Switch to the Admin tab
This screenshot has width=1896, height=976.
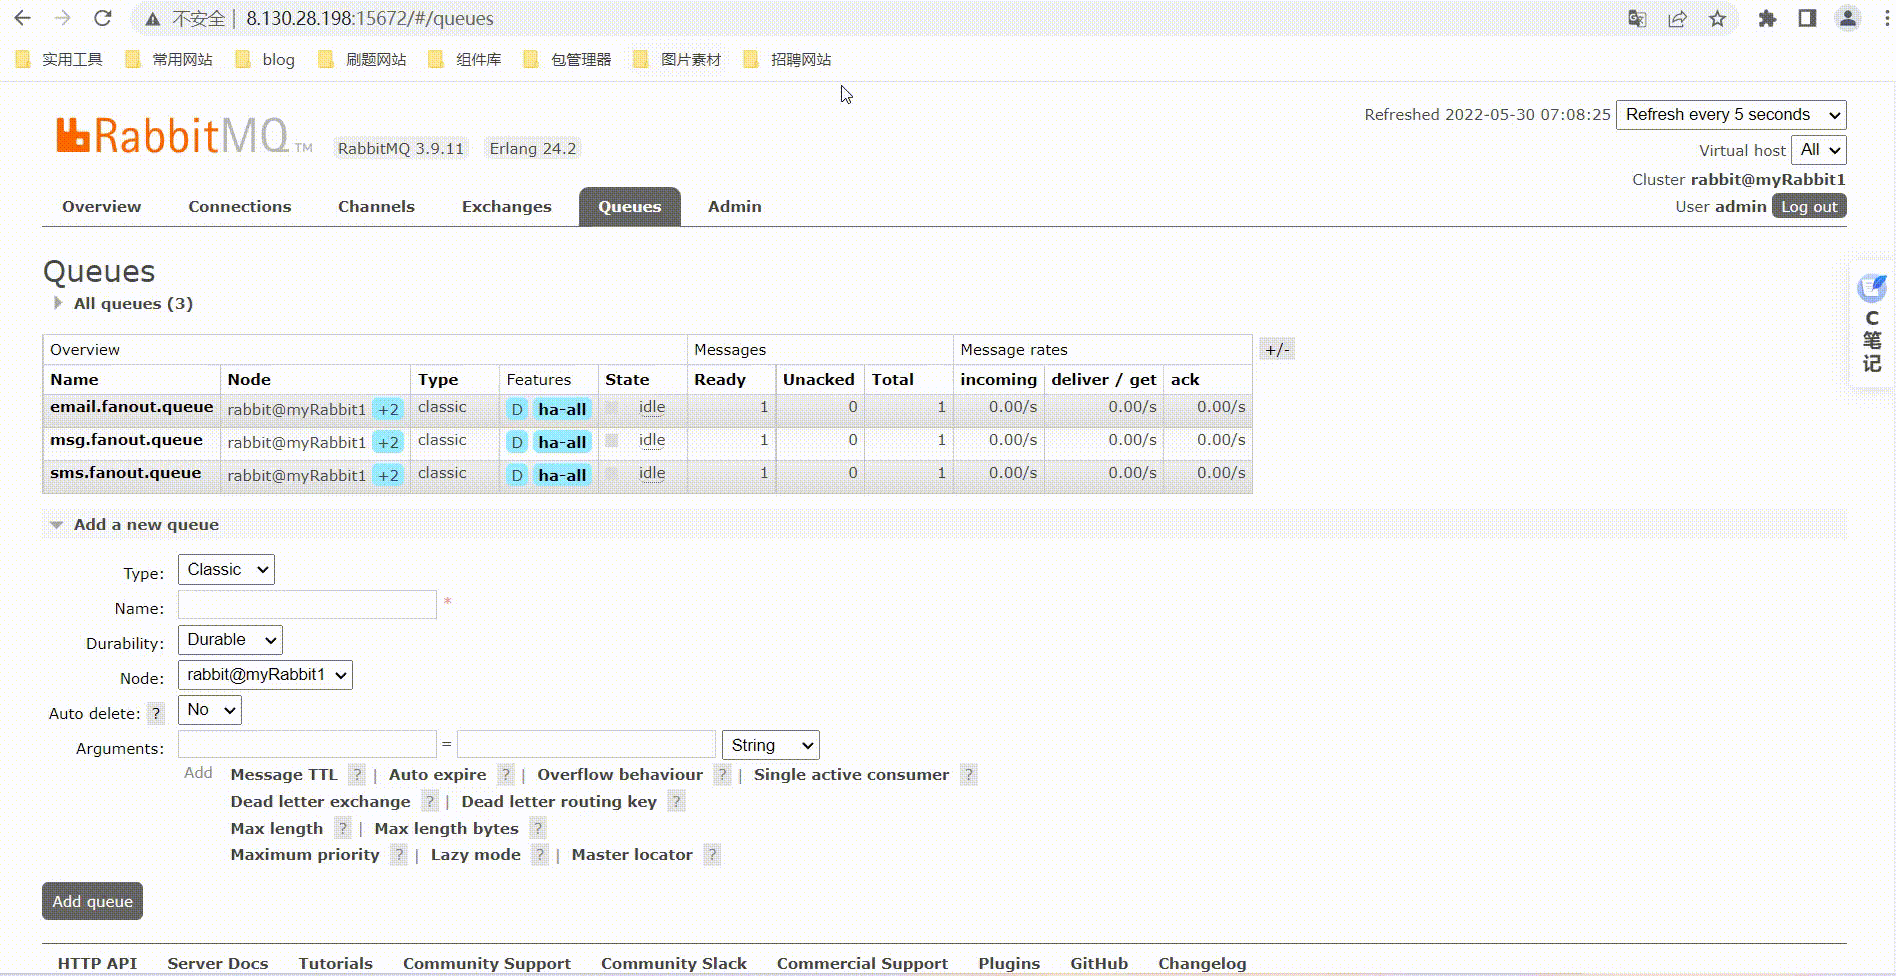[x=735, y=207]
